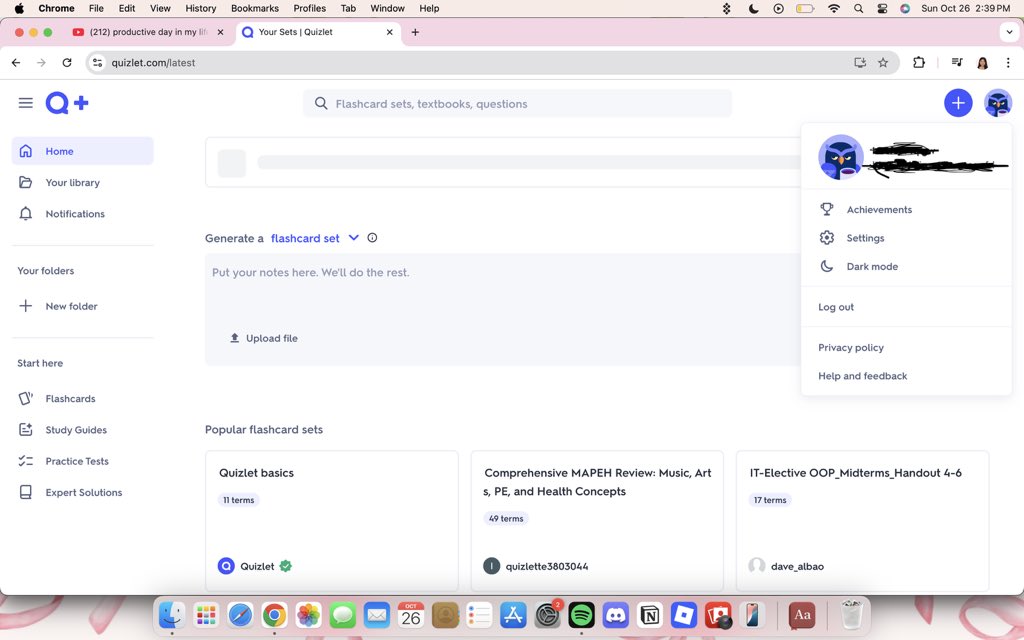Viewport: 1024px width, 640px height.
Task: Click the search field for flashcard sets
Action: tap(517, 103)
